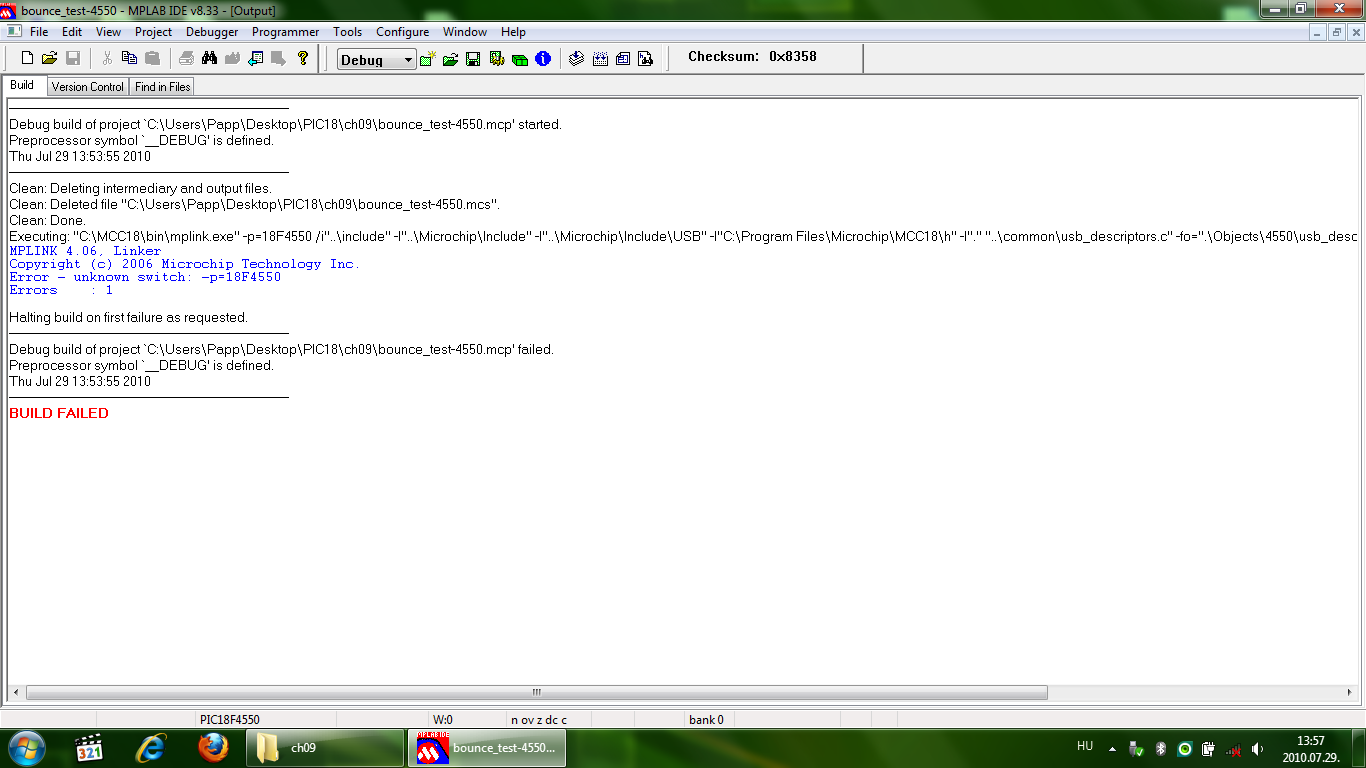The image size is (1366, 768).
Task: Click the Bluetooth tray icon
Action: point(1161,748)
